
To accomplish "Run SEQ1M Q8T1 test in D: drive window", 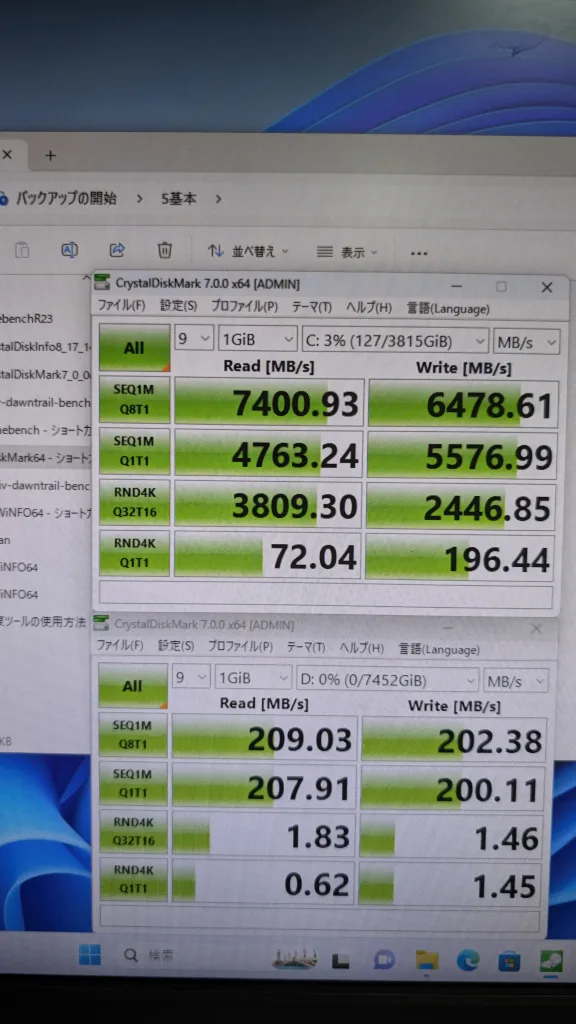I will [x=133, y=734].
